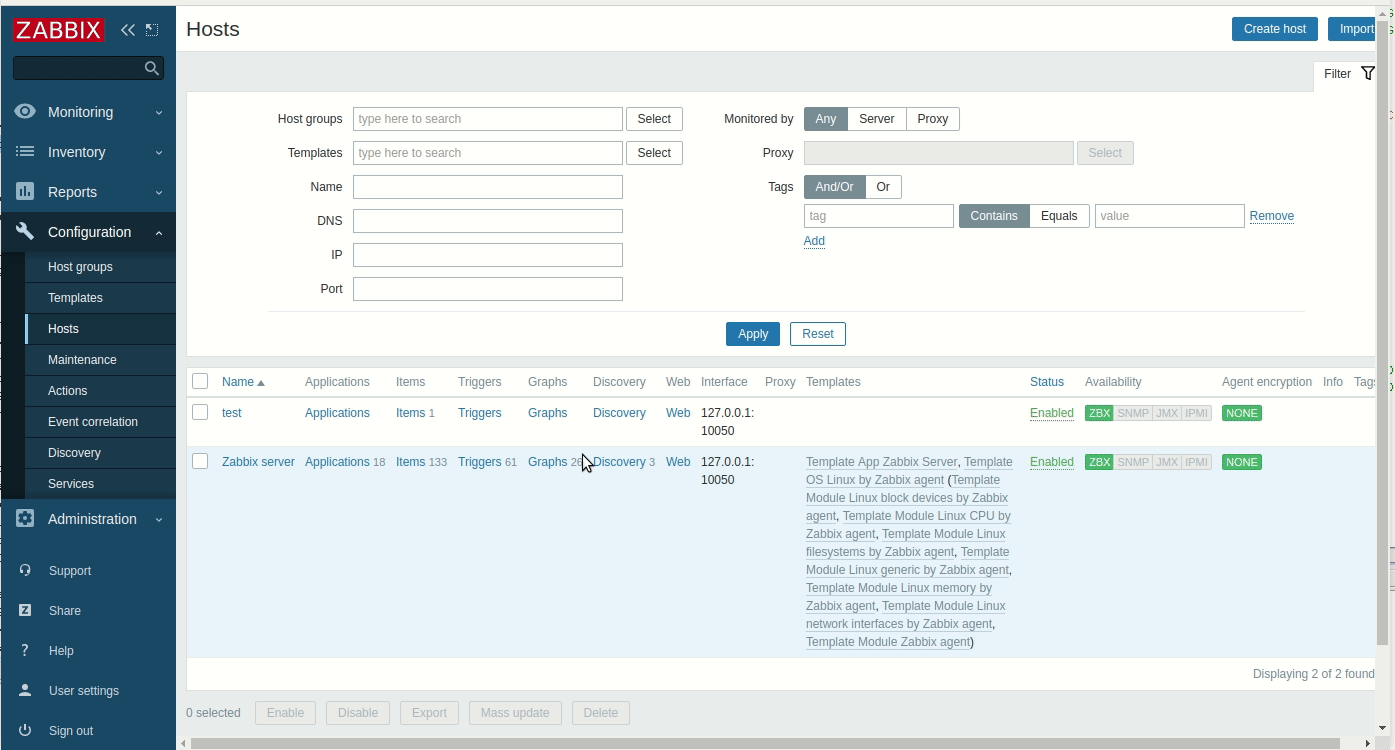Image resolution: width=1395 pixels, height=750 pixels.
Task: Focus the tag name input field
Action: [879, 216]
